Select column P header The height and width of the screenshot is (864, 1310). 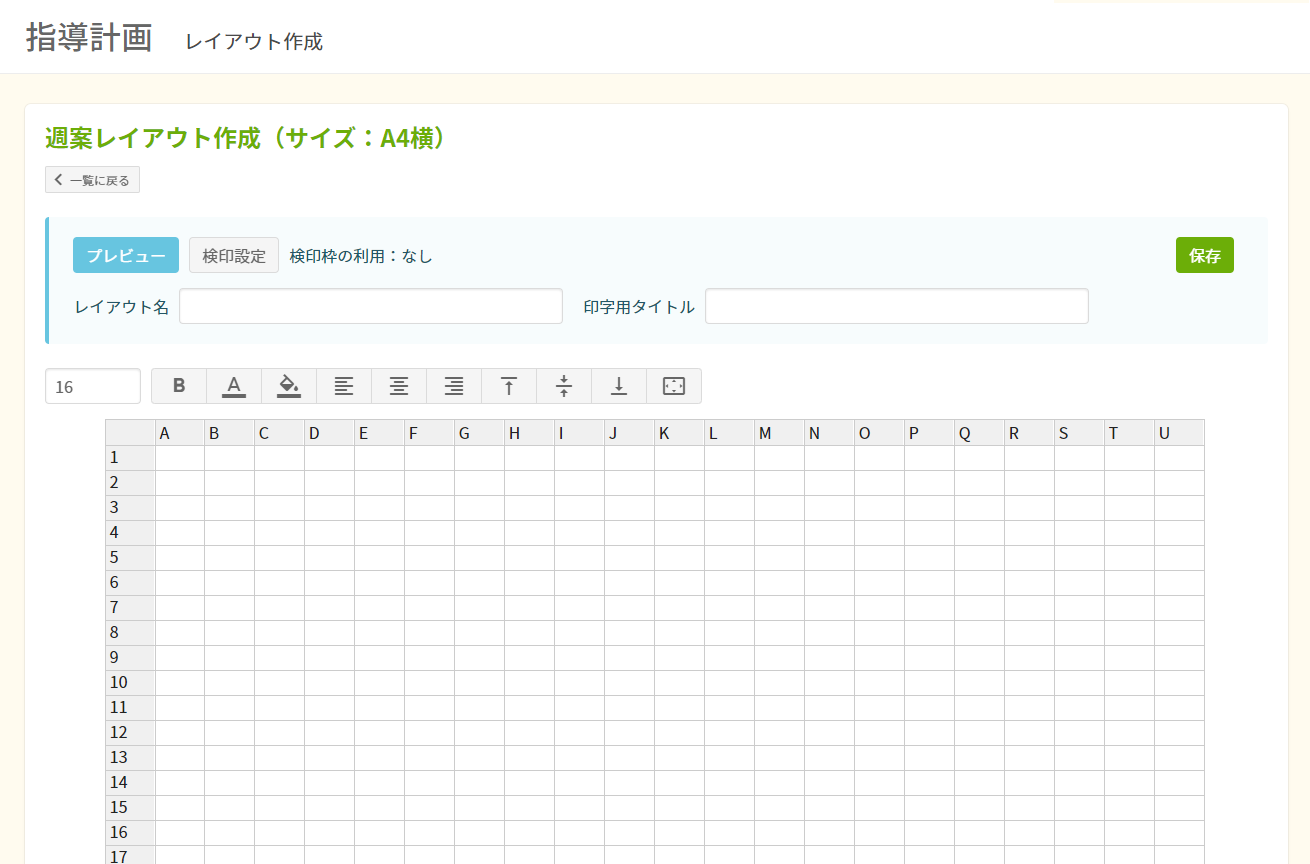coord(930,433)
